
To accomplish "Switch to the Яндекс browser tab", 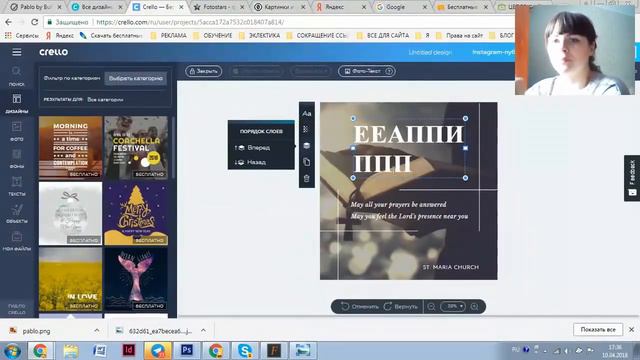I will [x=340, y=7].
